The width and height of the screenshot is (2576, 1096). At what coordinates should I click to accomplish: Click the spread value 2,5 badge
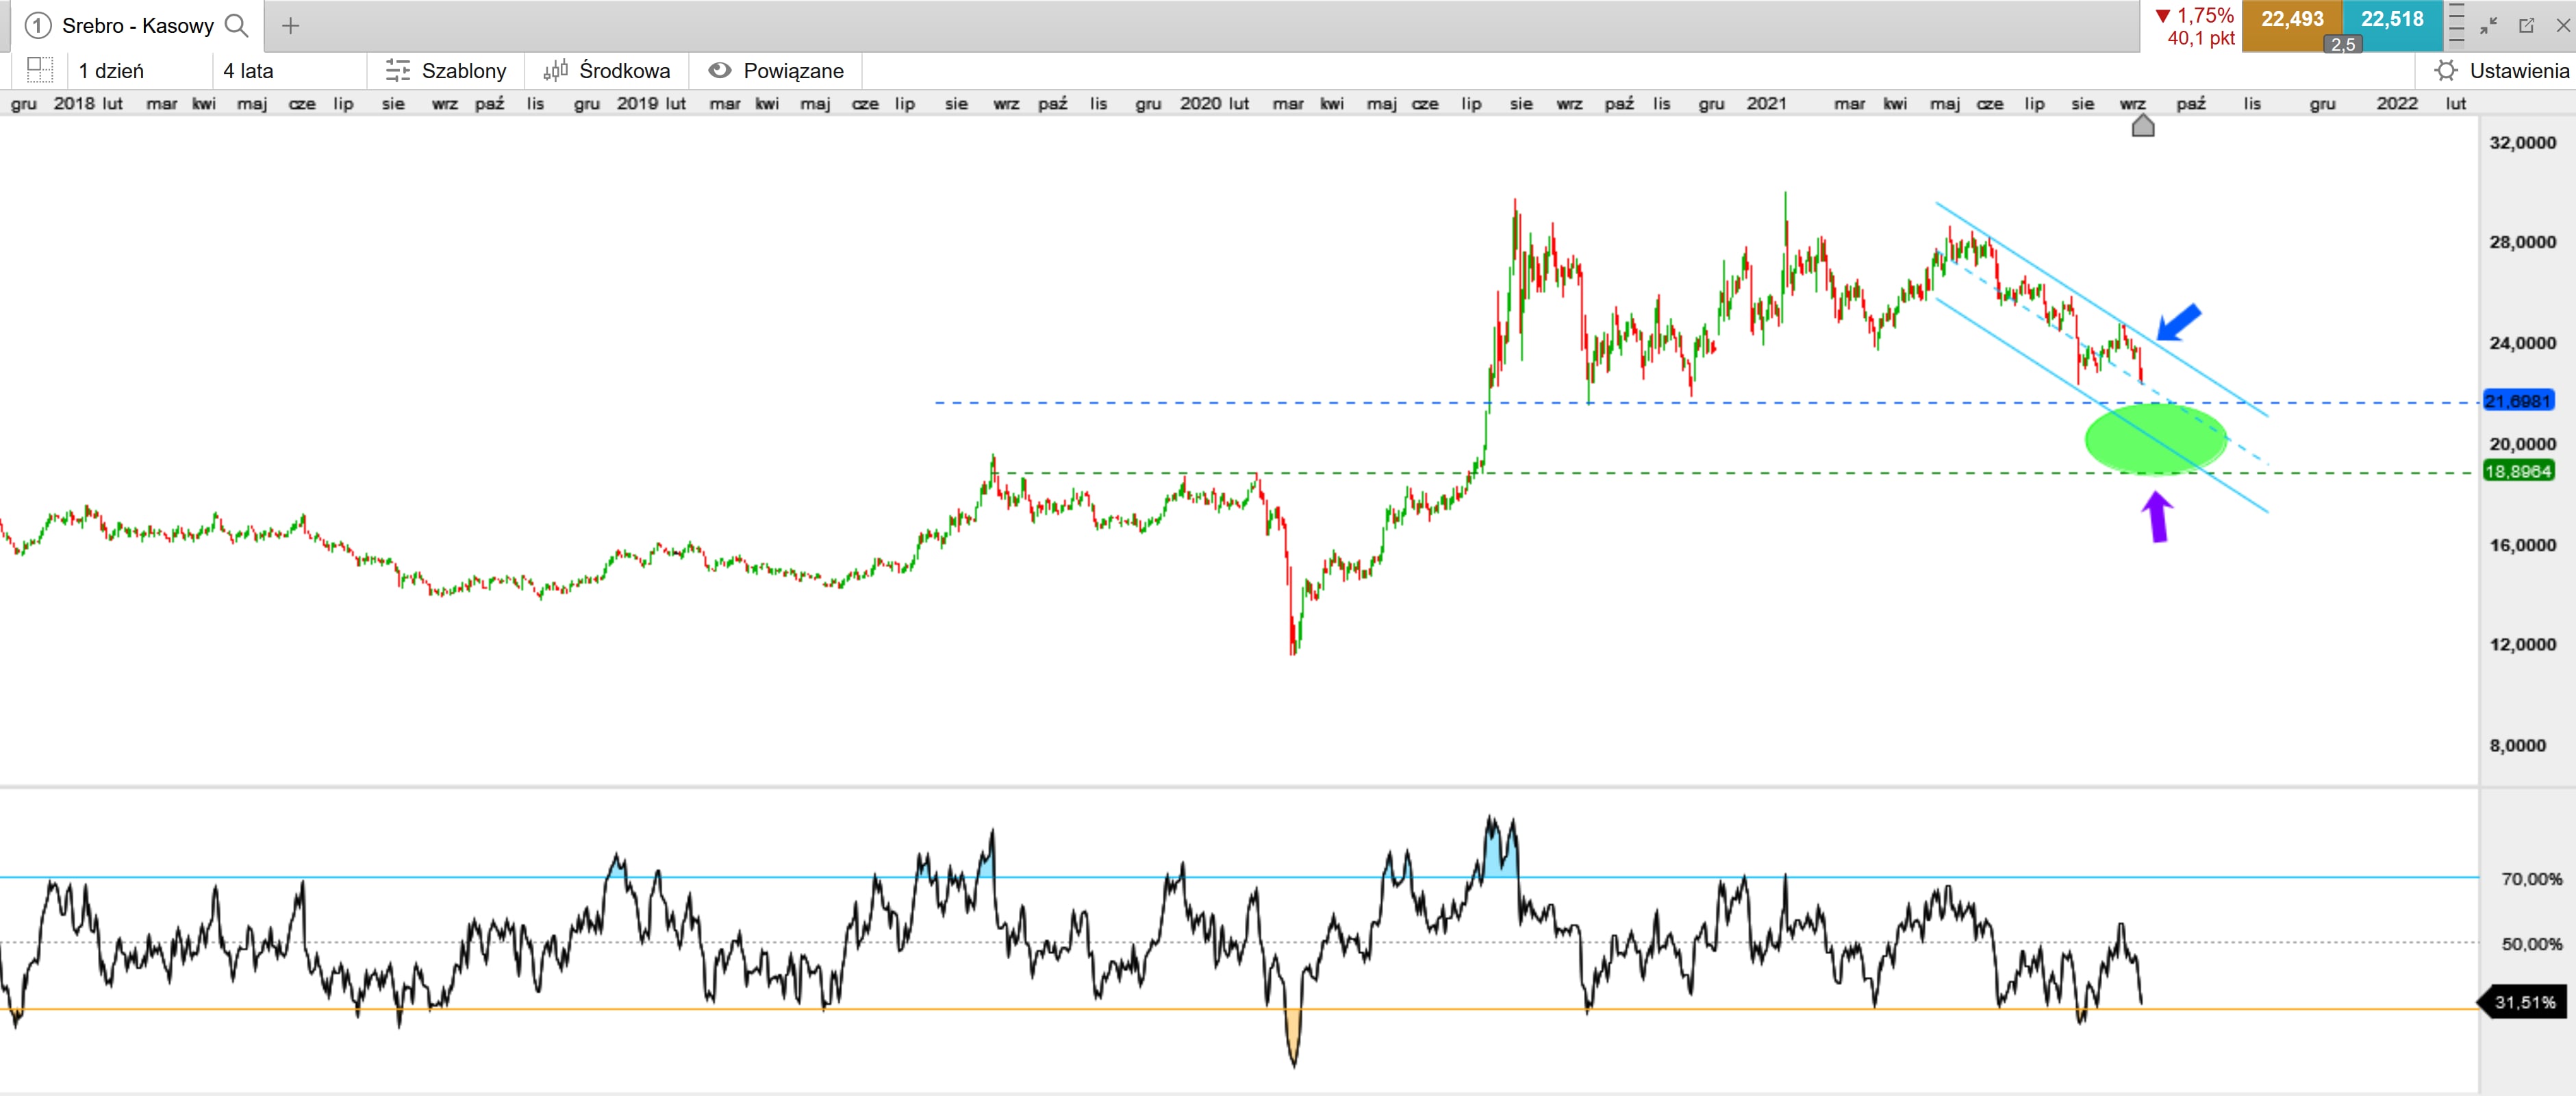coord(2342,44)
